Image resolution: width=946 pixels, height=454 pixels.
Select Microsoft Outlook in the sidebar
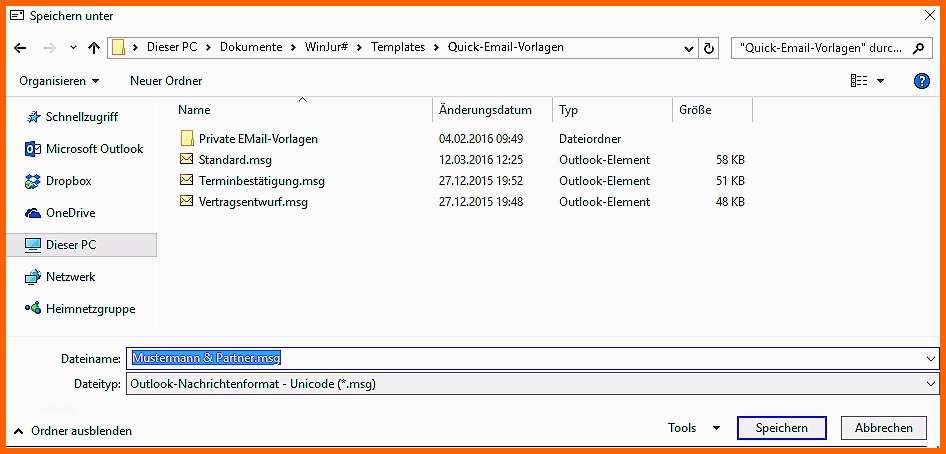(x=95, y=149)
